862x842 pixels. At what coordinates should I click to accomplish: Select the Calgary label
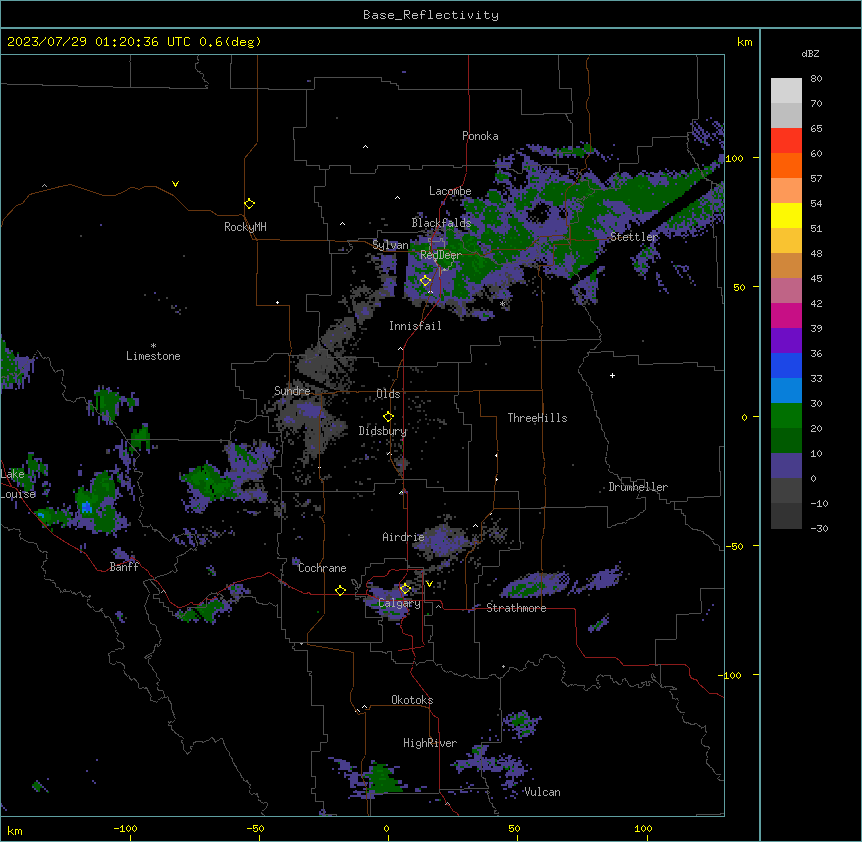click(399, 603)
